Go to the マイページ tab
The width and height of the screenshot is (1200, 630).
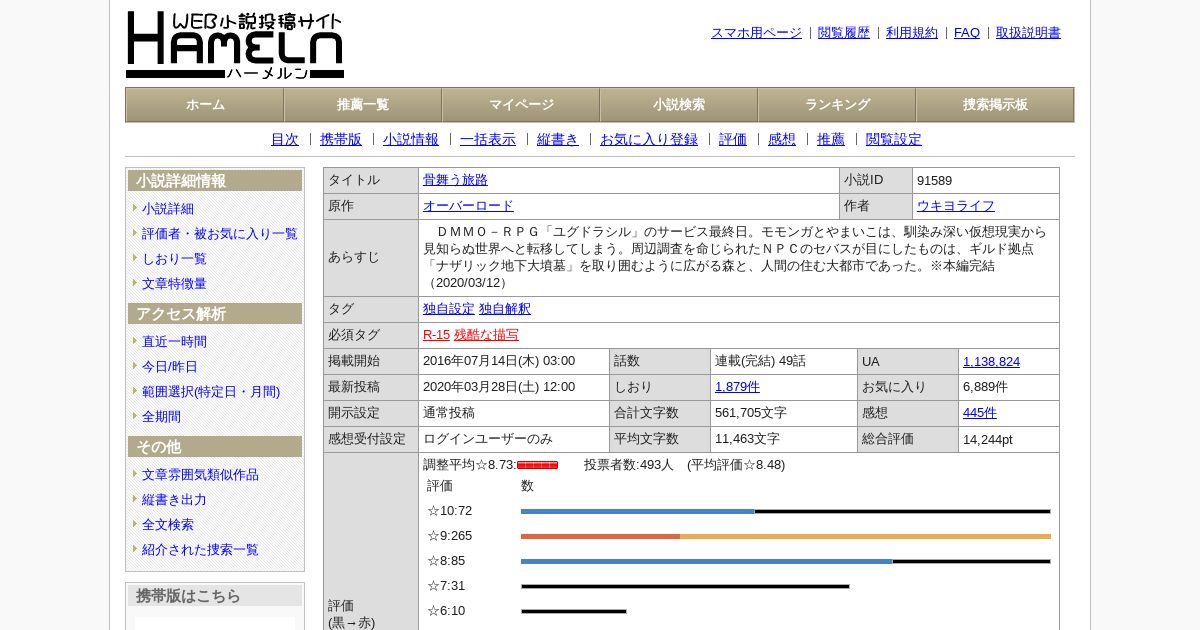(x=521, y=105)
